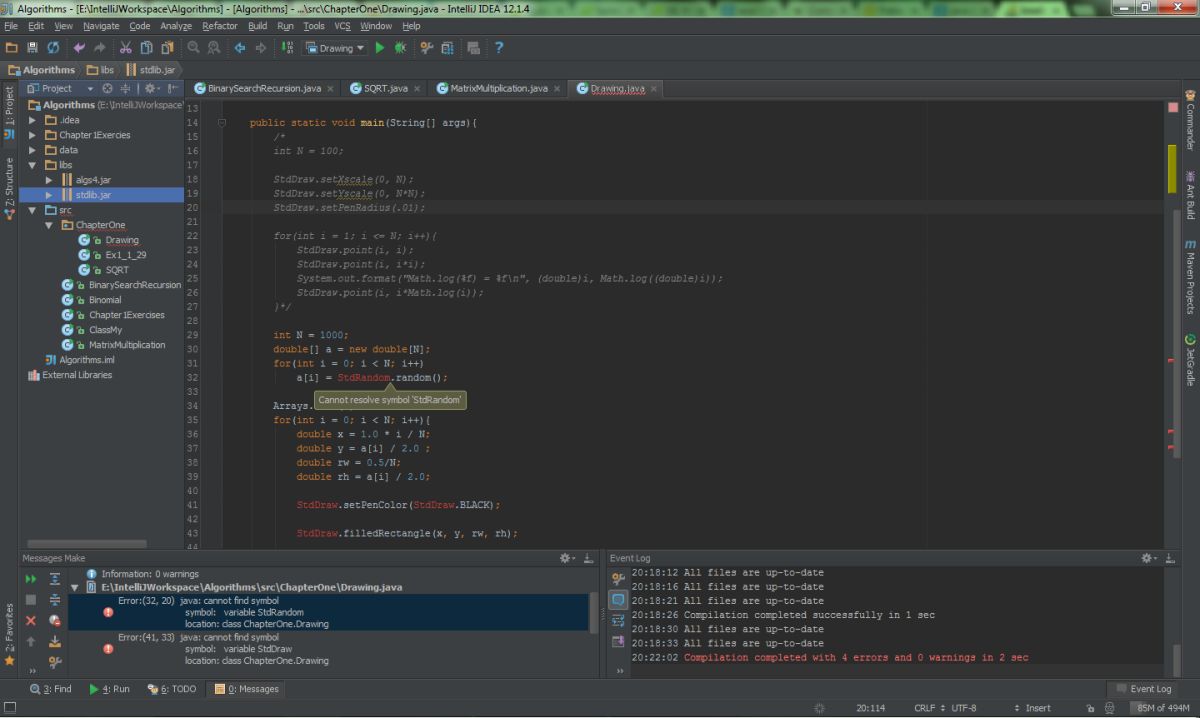Viewport: 1200px width, 718px height.
Task: Run the Drawing configuration with green arrow
Action: [x=380, y=47]
